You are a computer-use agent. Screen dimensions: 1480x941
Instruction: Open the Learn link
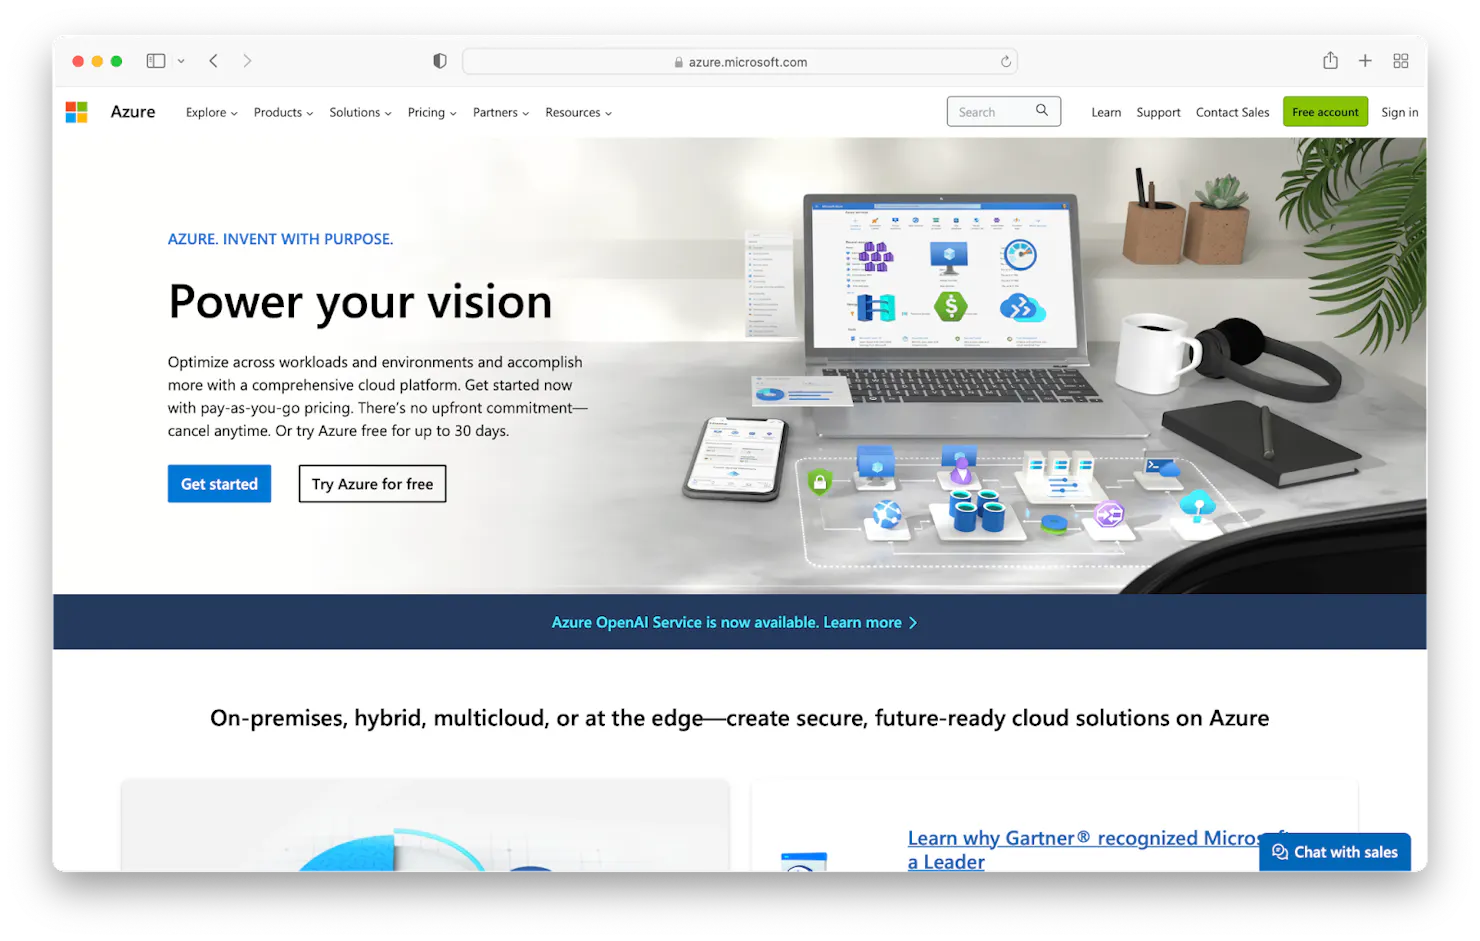point(1106,113)
